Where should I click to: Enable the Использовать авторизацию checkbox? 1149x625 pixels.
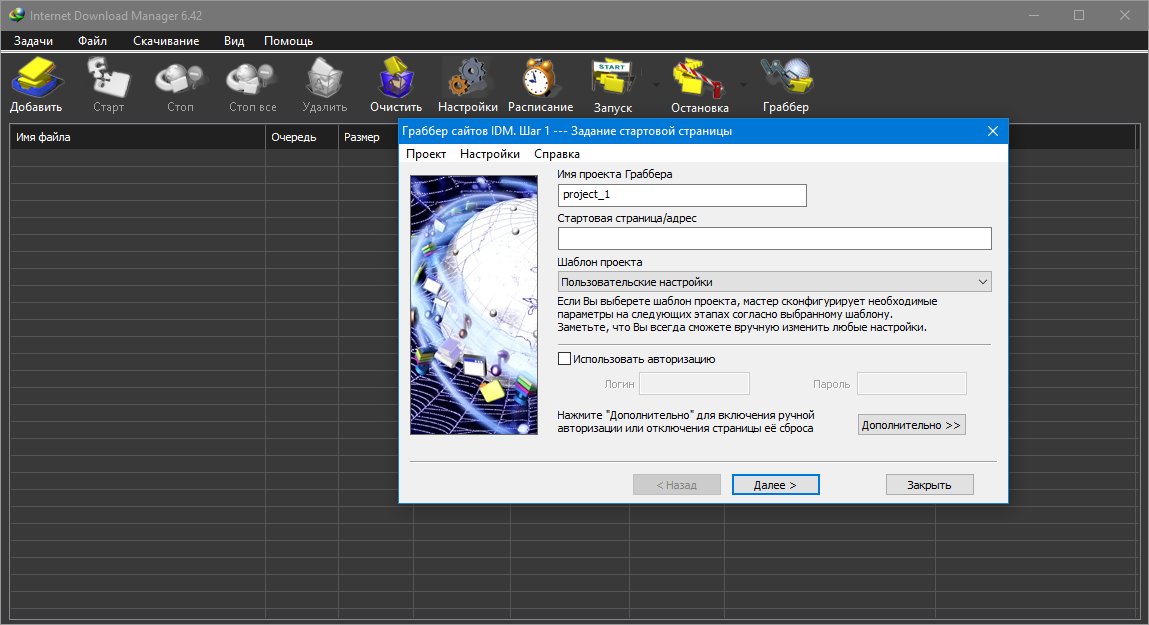coord(564,359)
